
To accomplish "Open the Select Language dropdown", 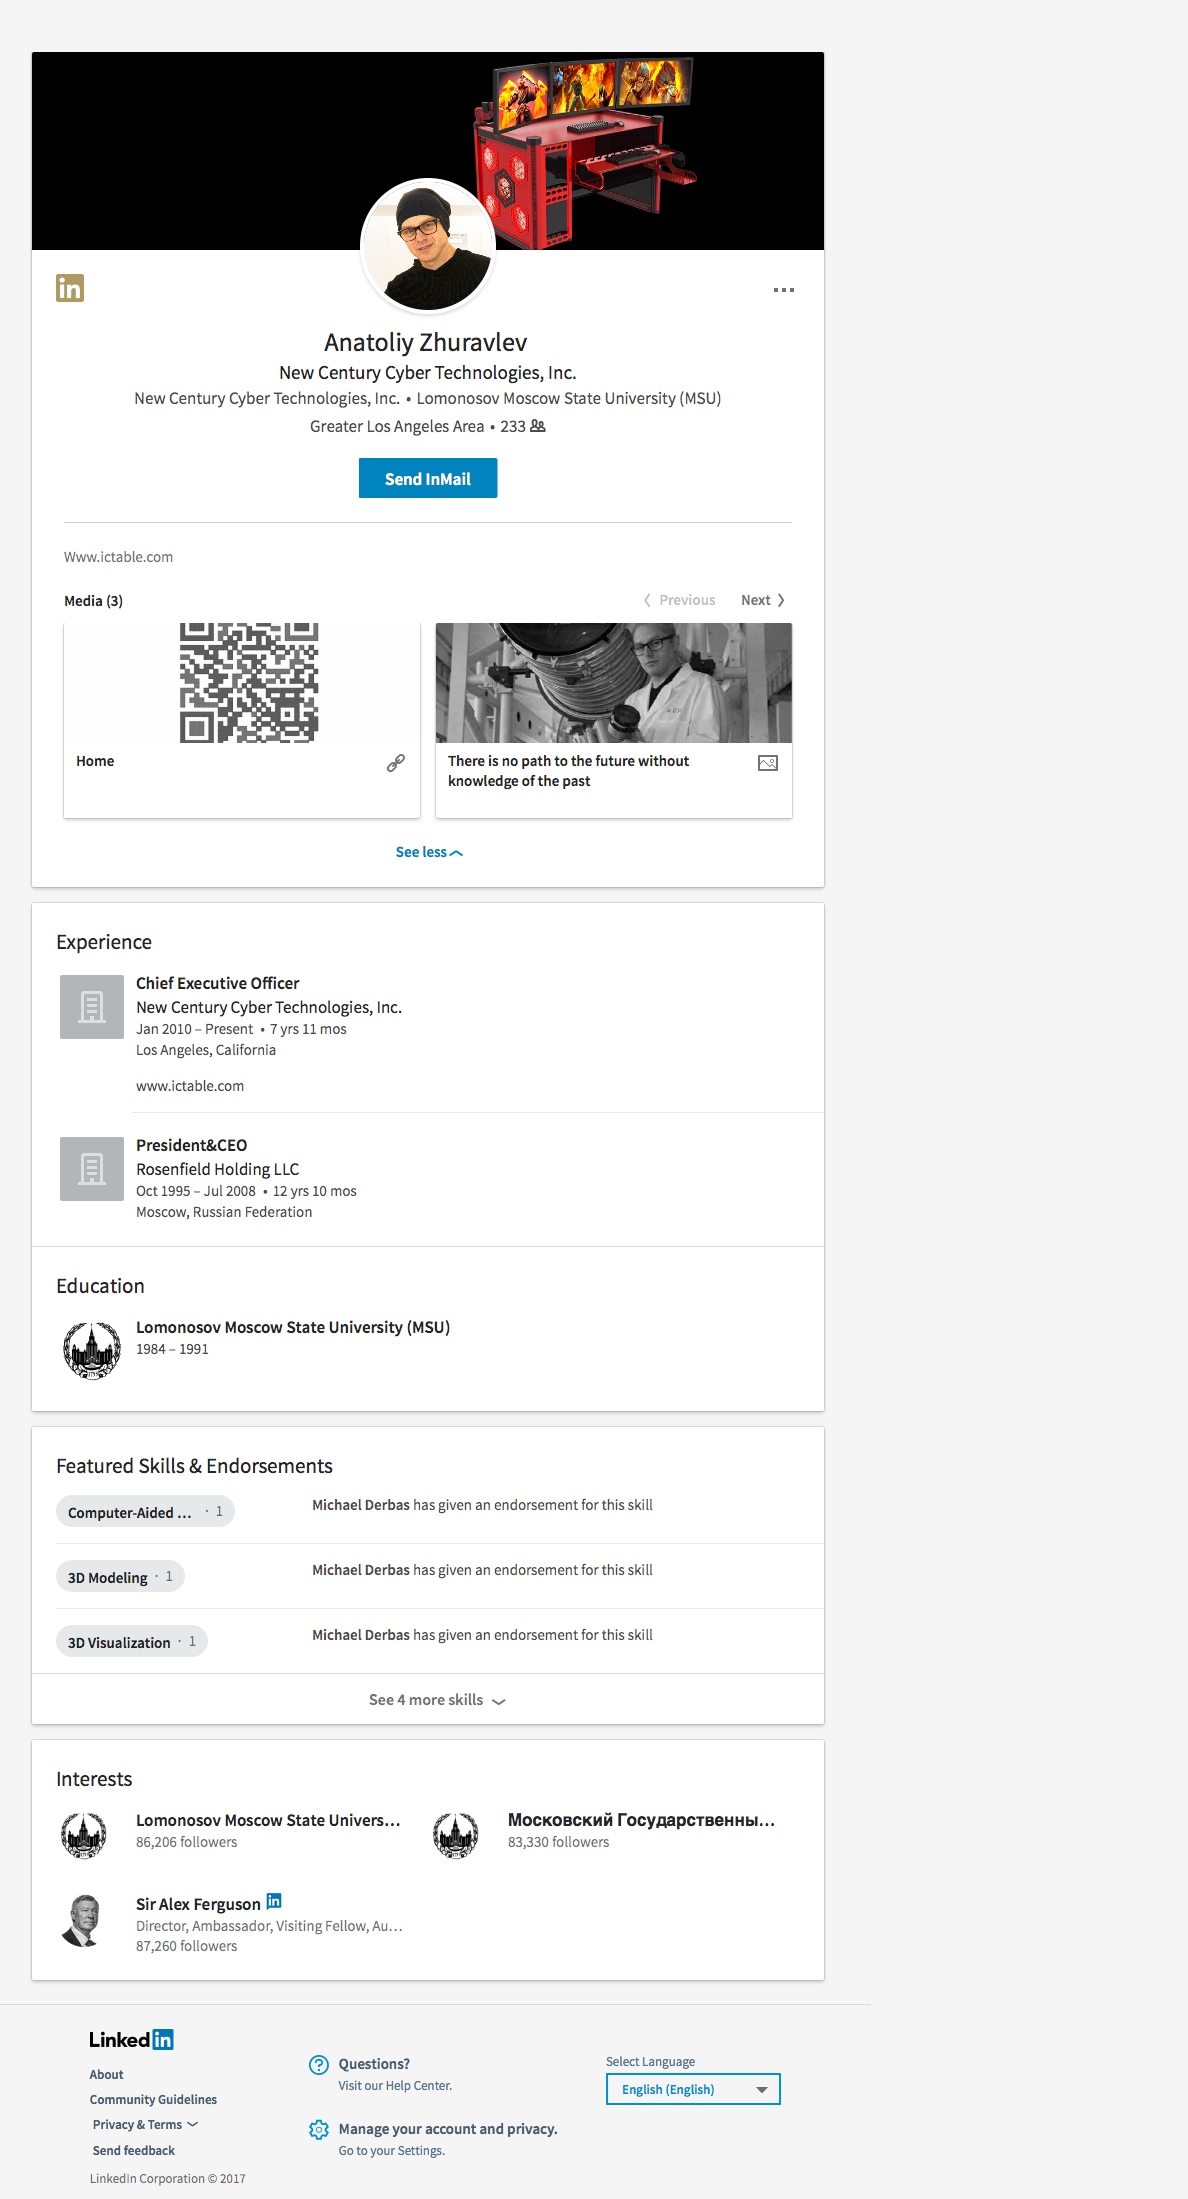I will 693,2089.
